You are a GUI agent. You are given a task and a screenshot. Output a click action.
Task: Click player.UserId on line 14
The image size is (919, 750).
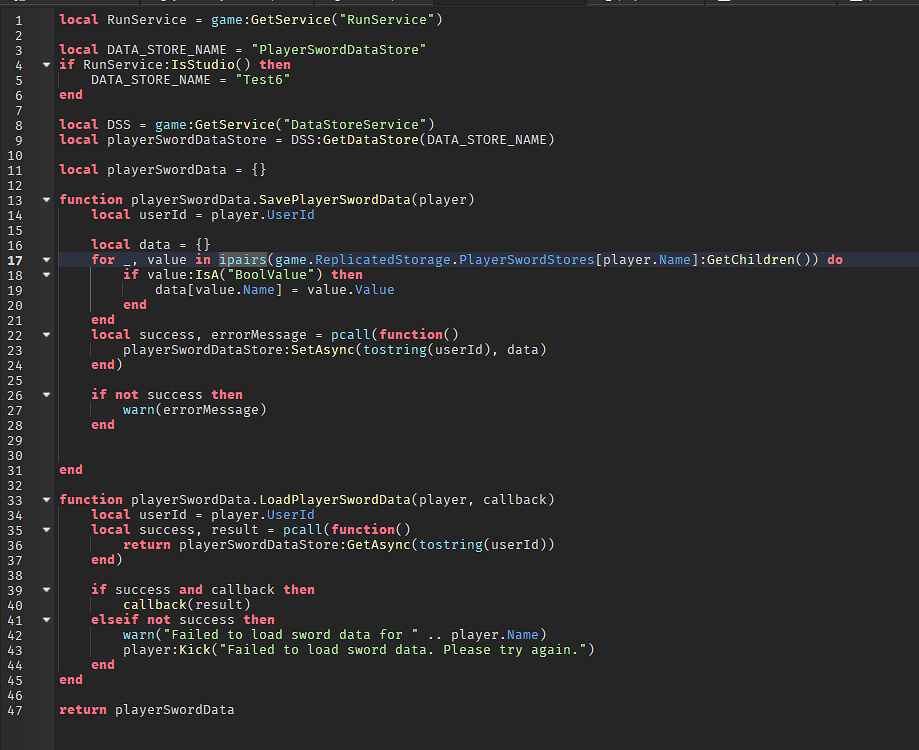[x=263, y=215]
